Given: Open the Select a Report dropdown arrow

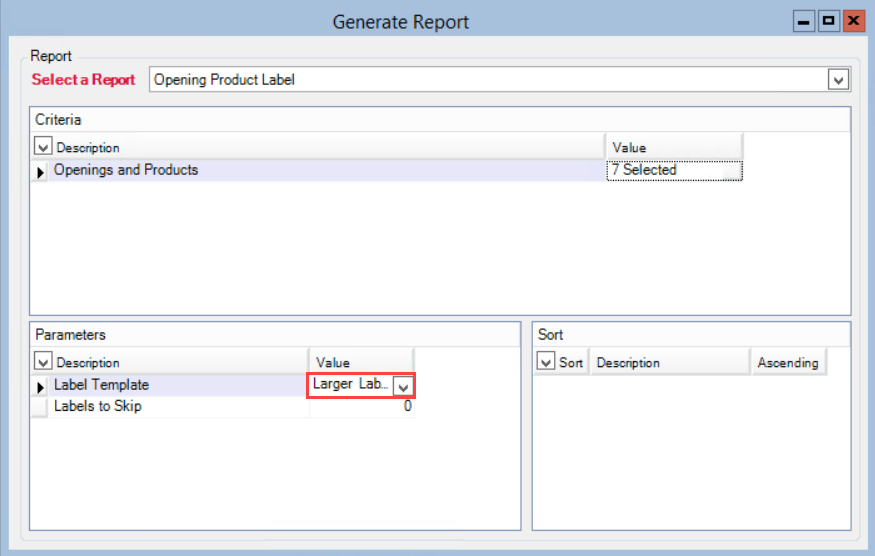Looking at the screenshot, I should pyautogui.click(x=838, y=80).
